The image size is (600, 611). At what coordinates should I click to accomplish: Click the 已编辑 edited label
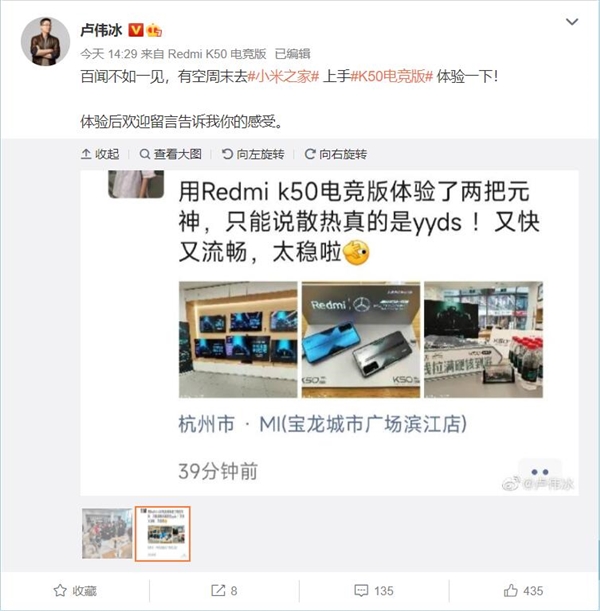[x=293, y=54]
